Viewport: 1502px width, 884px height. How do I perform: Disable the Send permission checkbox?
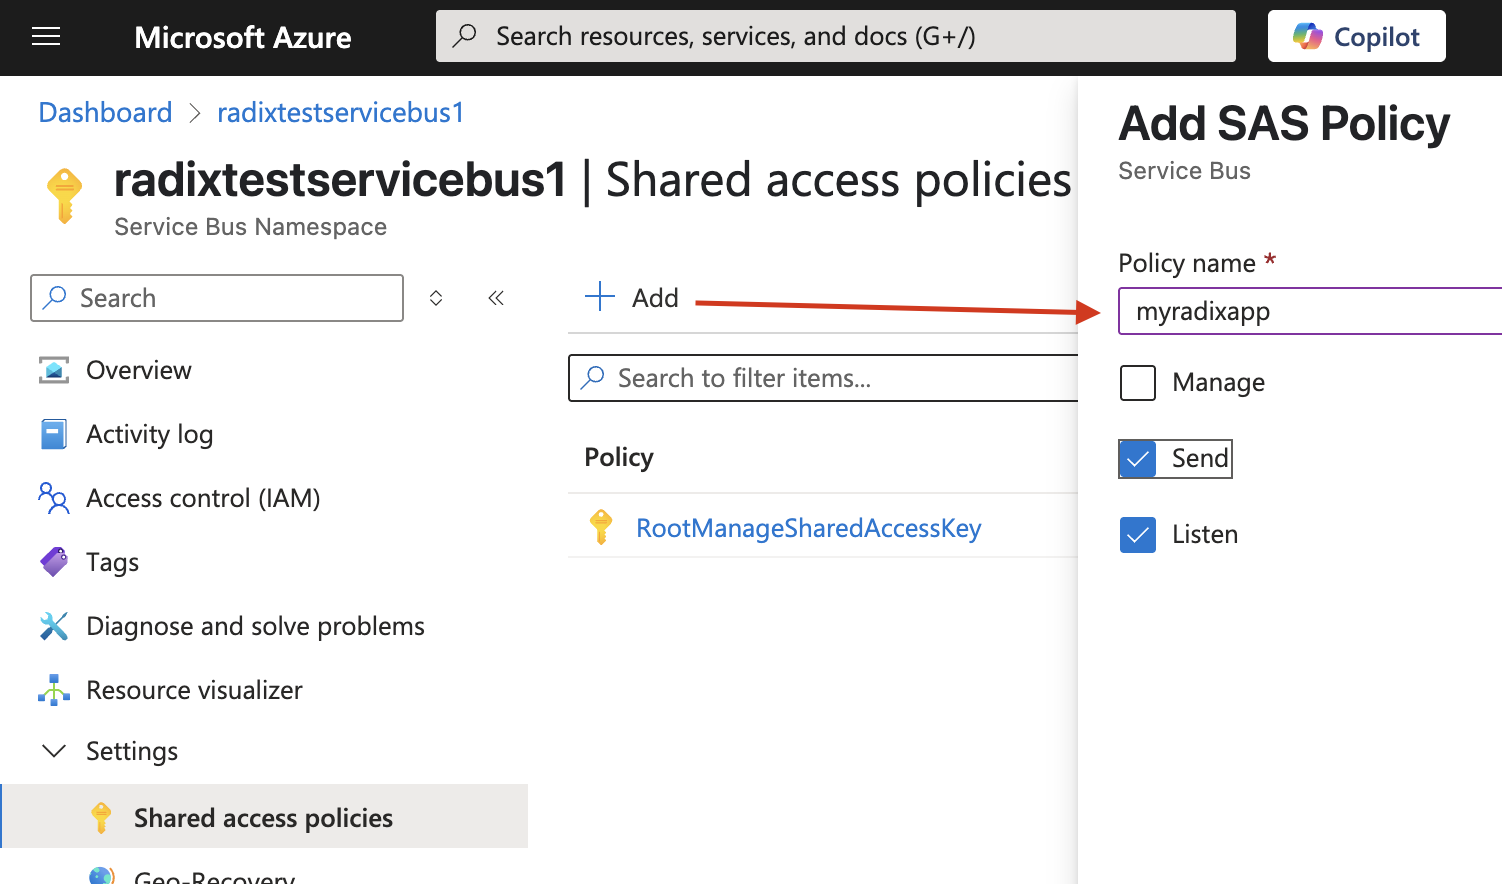pyautogui.click(x=1137, y=458)
